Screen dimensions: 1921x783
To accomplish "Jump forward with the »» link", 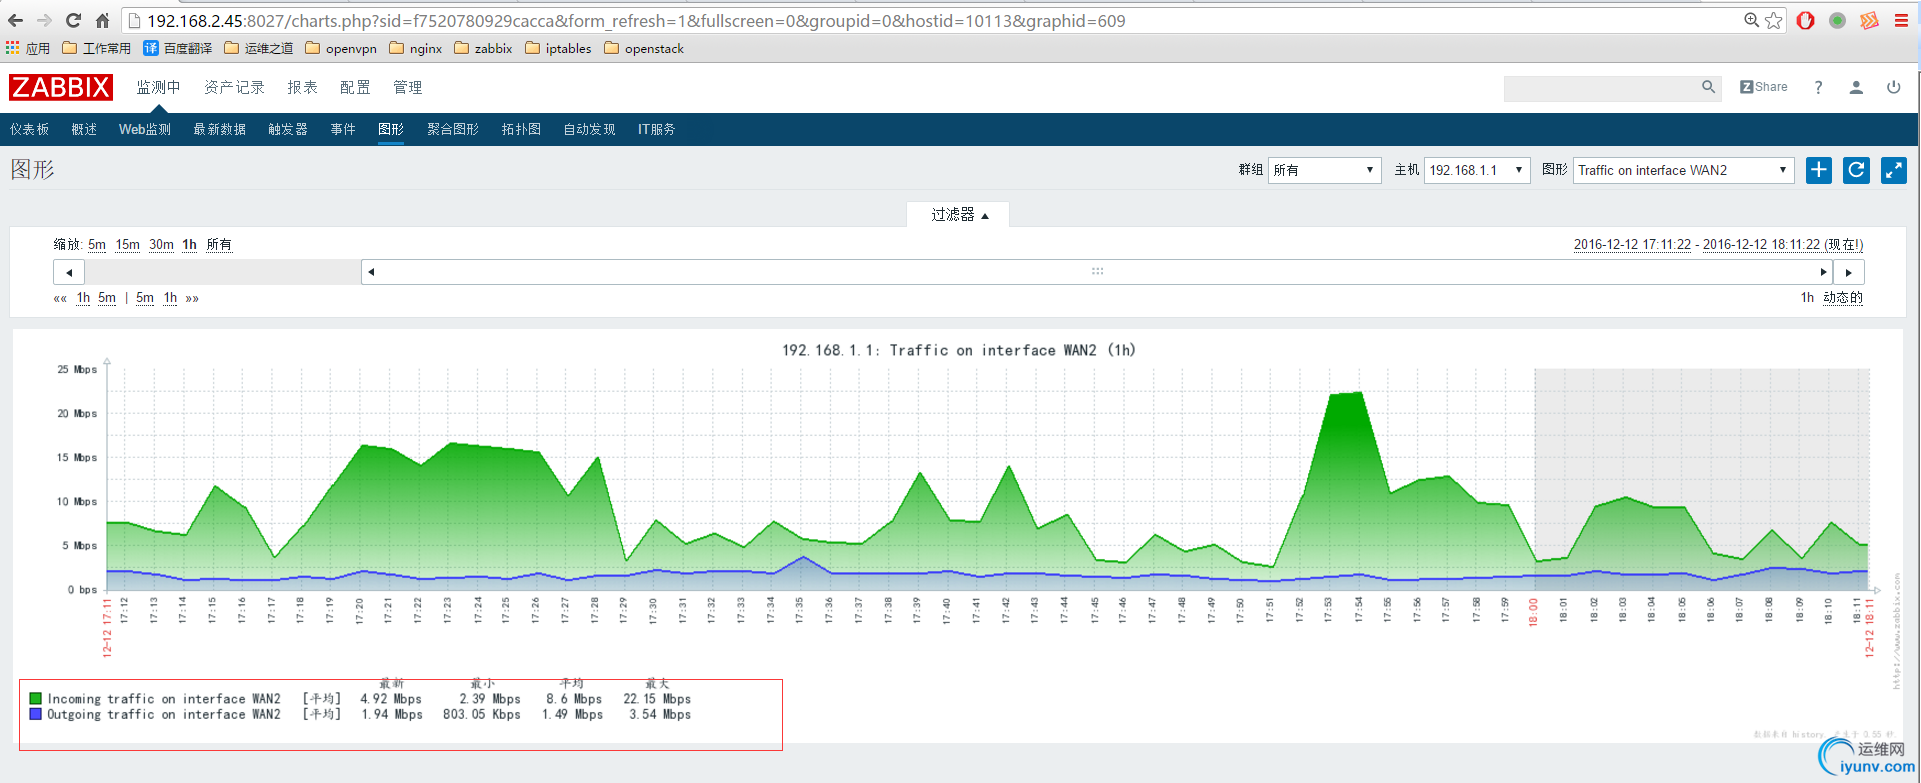I will [x=192, y=298].
